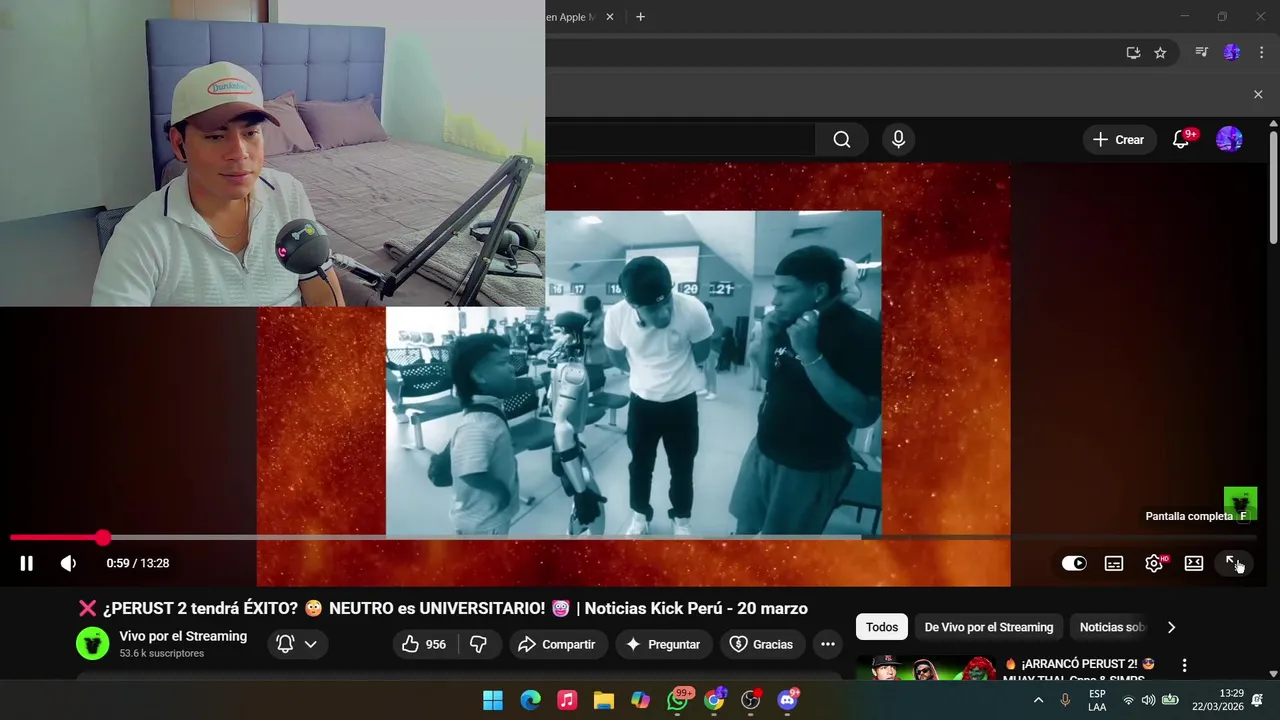Open Apple Music from the taskbar
The width and height of the screenshot is (1280, 720).
[x=567, y=700]
